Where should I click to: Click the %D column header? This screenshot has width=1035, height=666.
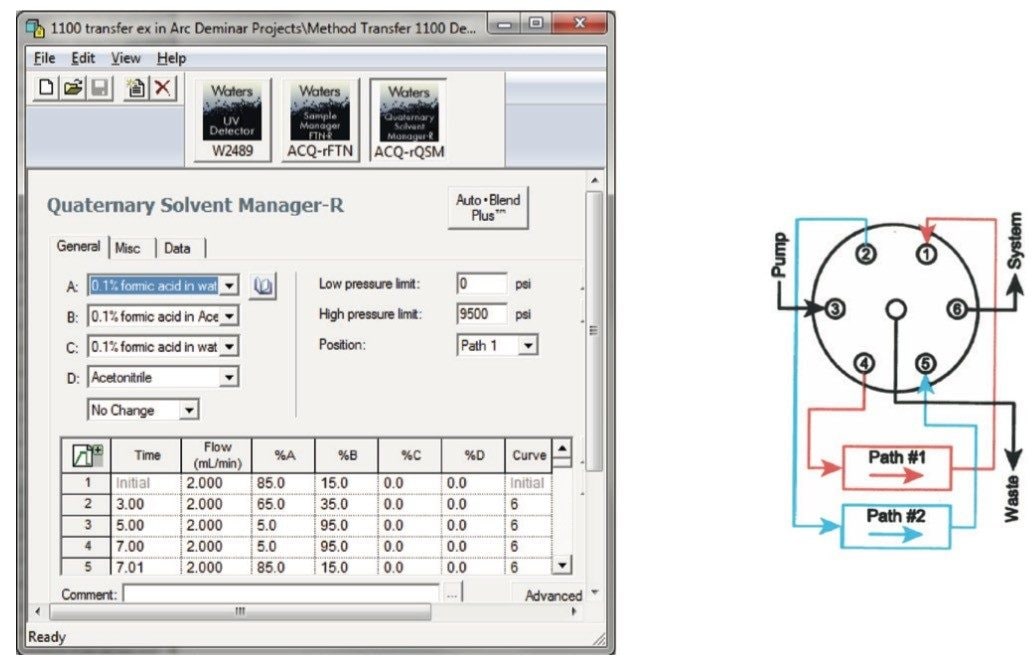tap(474, 455)
